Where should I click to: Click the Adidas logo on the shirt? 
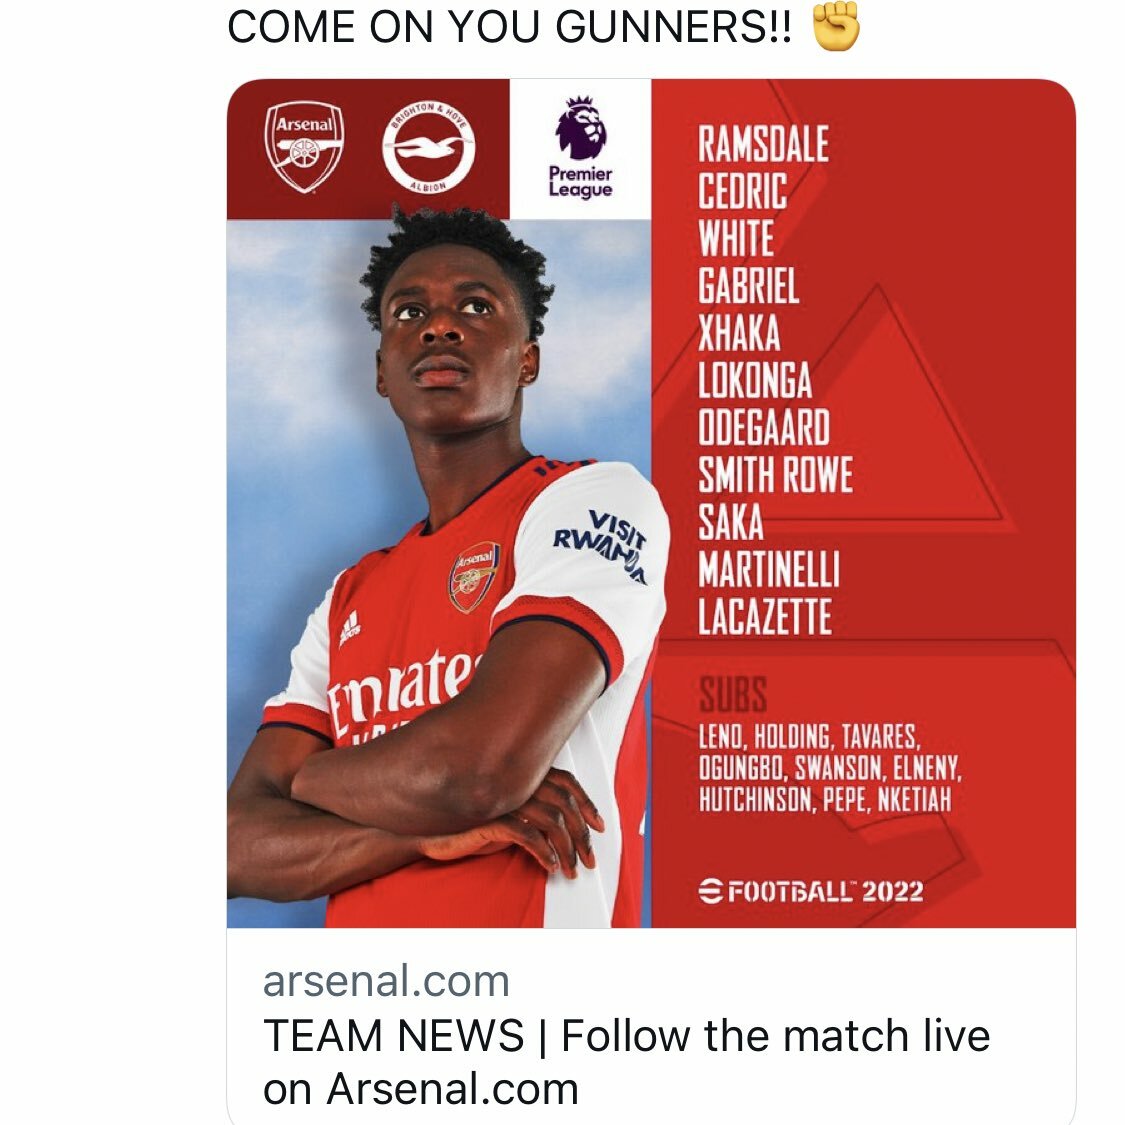tap(349, 629)
